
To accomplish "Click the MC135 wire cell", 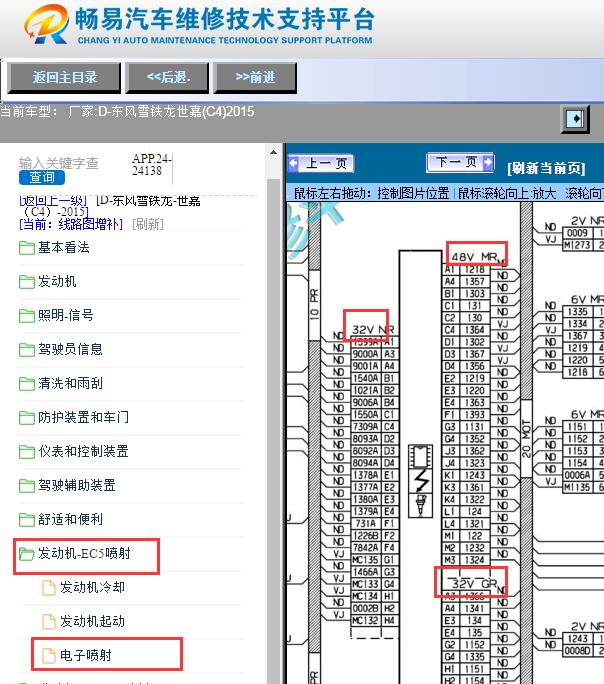I will (x=366, y=560).
